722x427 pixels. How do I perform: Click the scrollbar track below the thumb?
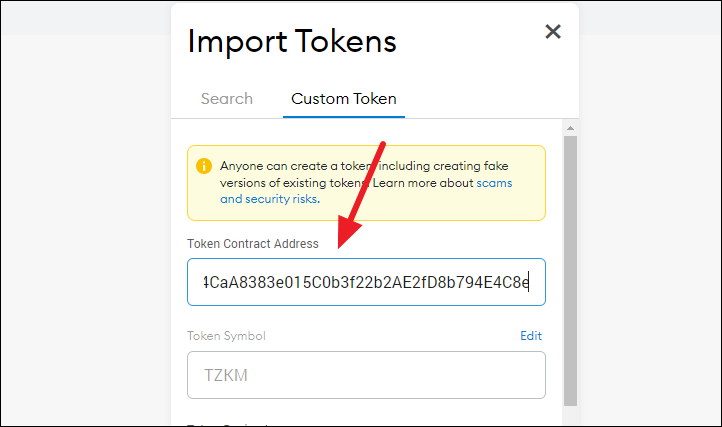[571, 415]
